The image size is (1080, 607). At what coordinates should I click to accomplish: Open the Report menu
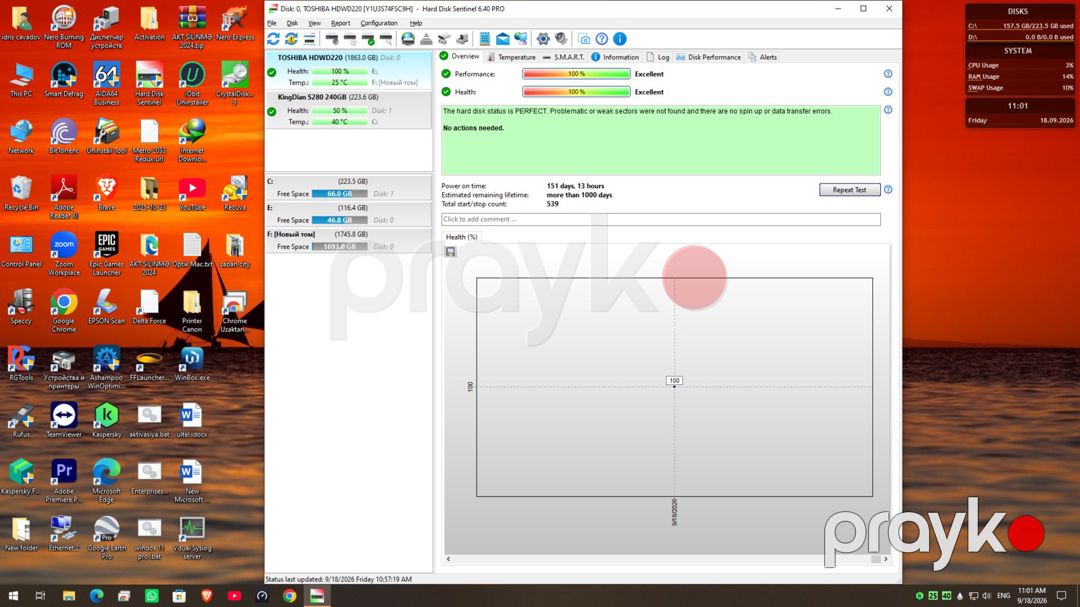(340, 23)
